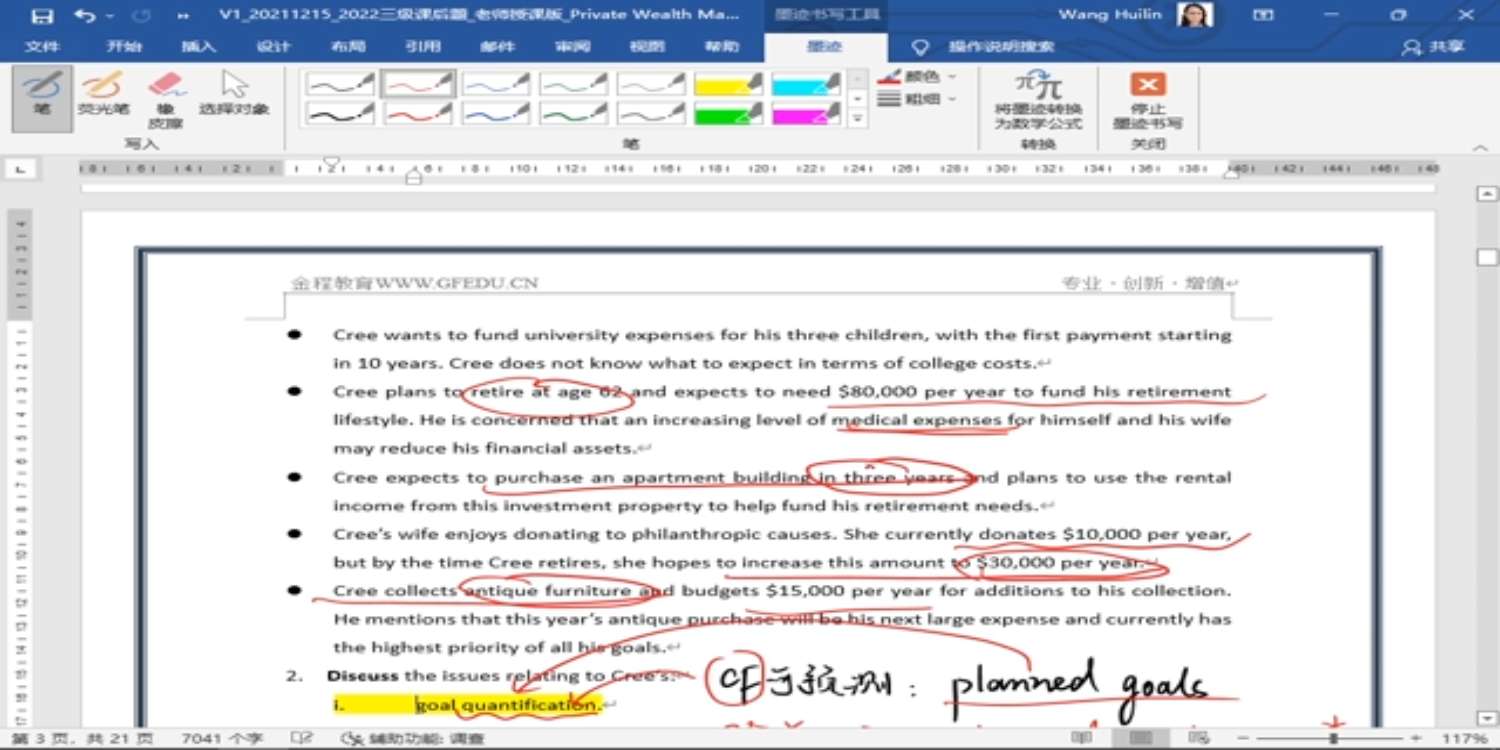Switch to Read Mode view in status bar
The width and height of the screenshot is (1500, 750).
1081,738
